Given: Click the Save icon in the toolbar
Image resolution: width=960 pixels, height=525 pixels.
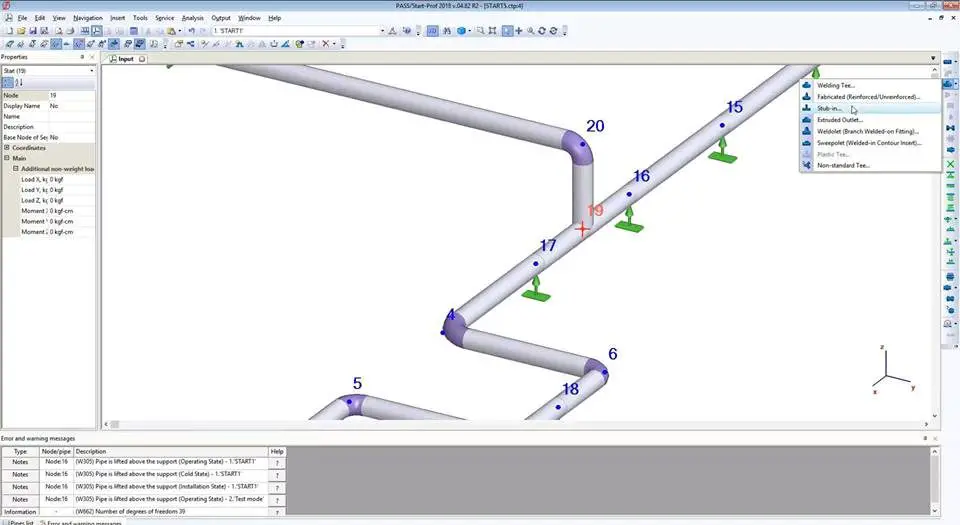Looking at the screenshot, I should [x=32, y=31].
